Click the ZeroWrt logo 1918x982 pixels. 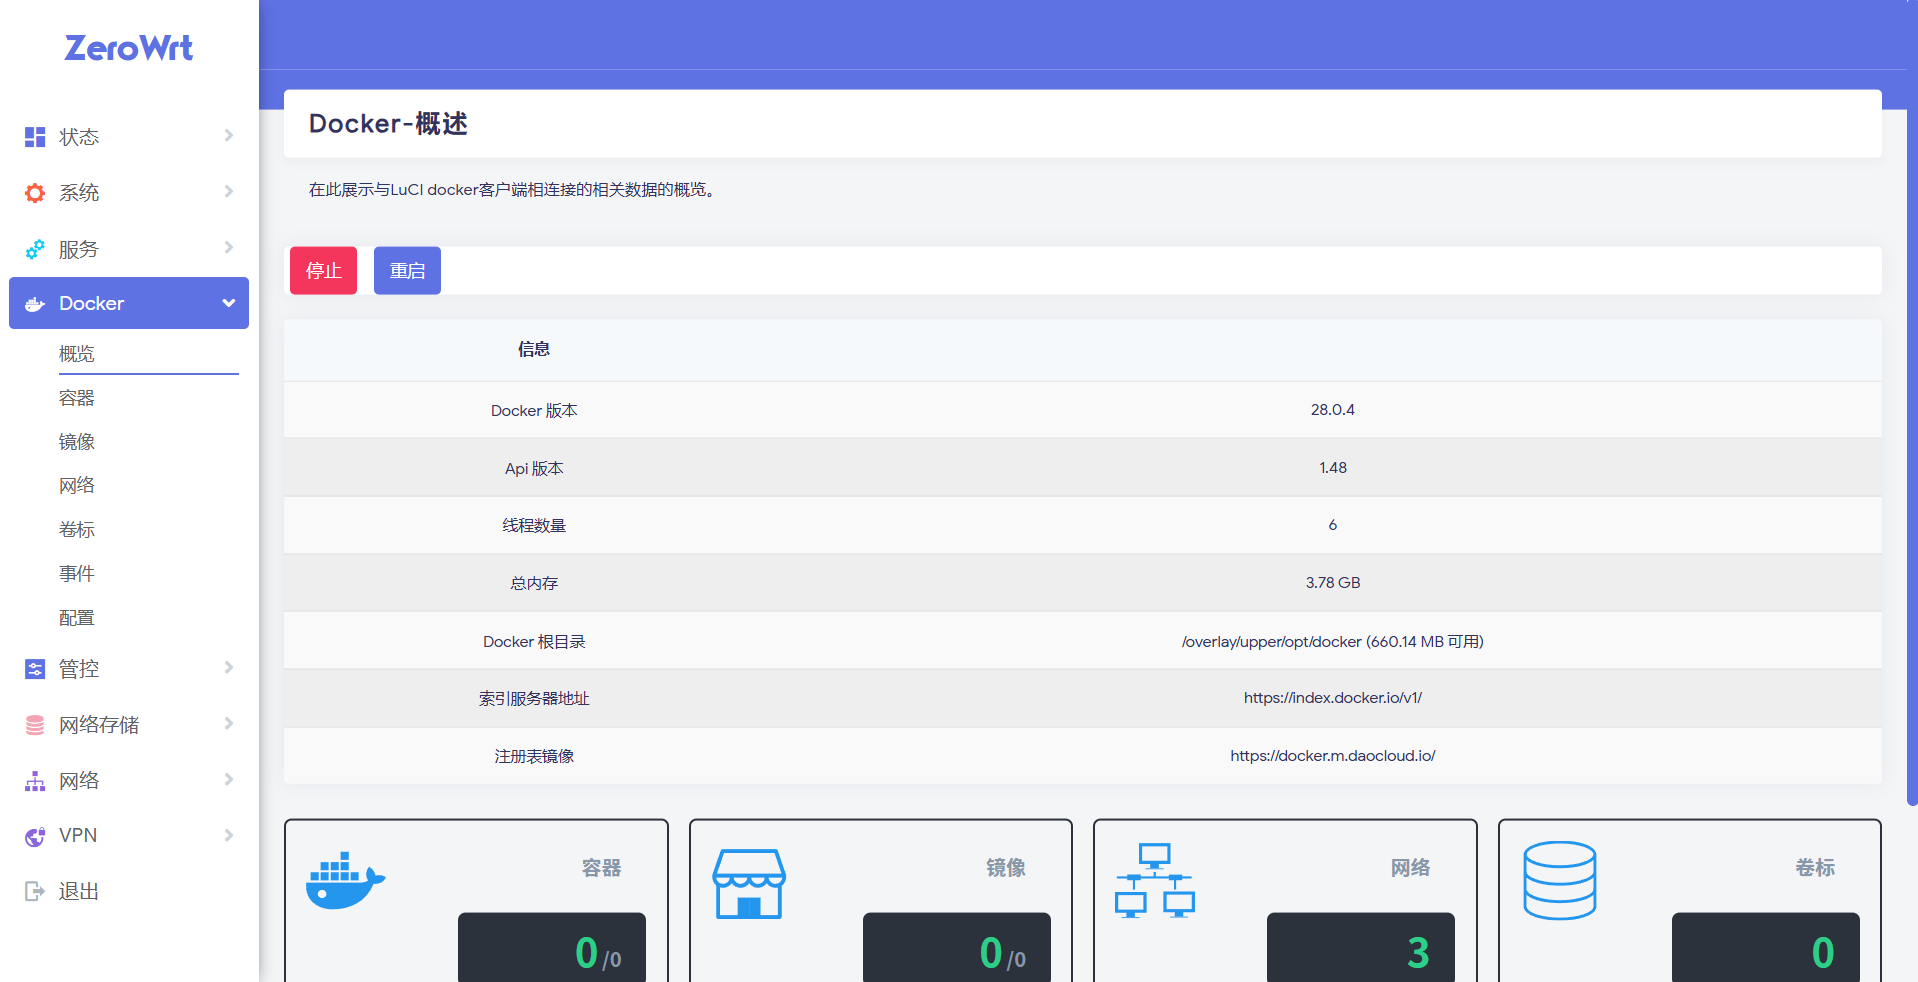coord(129,48)
